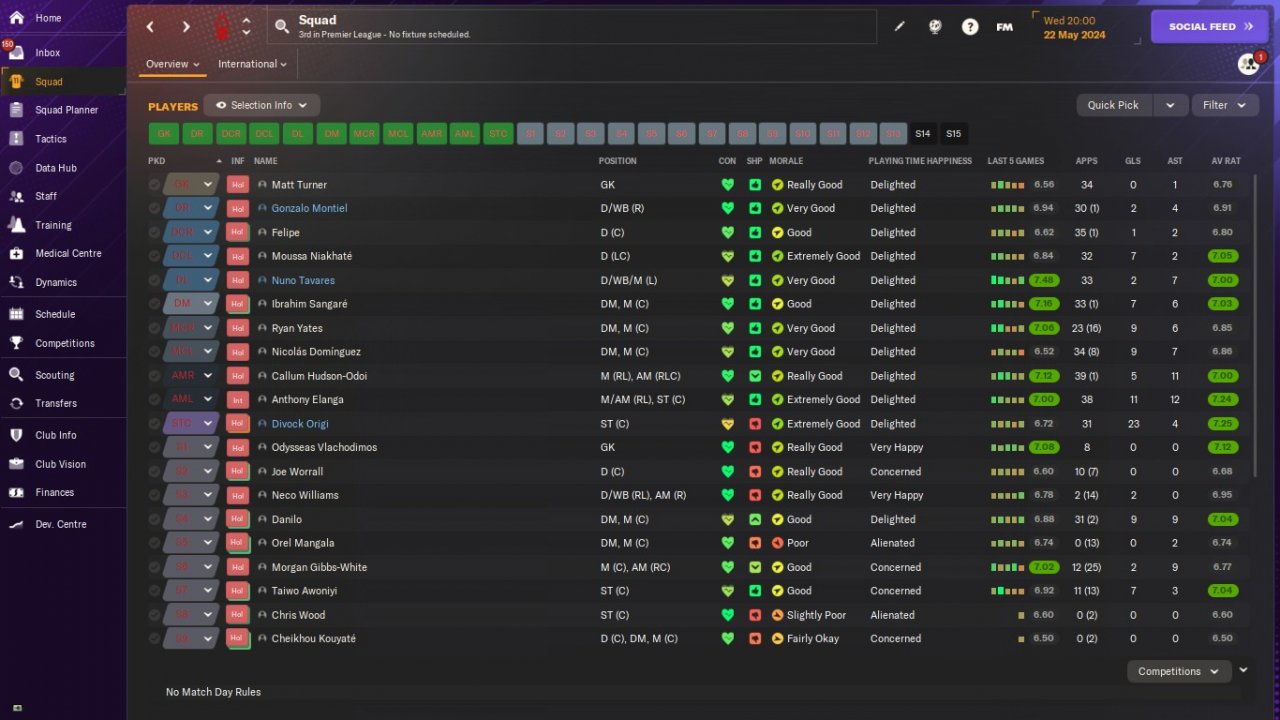Viewport: 1280px width, 720px height.
Task: Toggle selection circle for Moussa Niakhaté
Action: point(154,256)
